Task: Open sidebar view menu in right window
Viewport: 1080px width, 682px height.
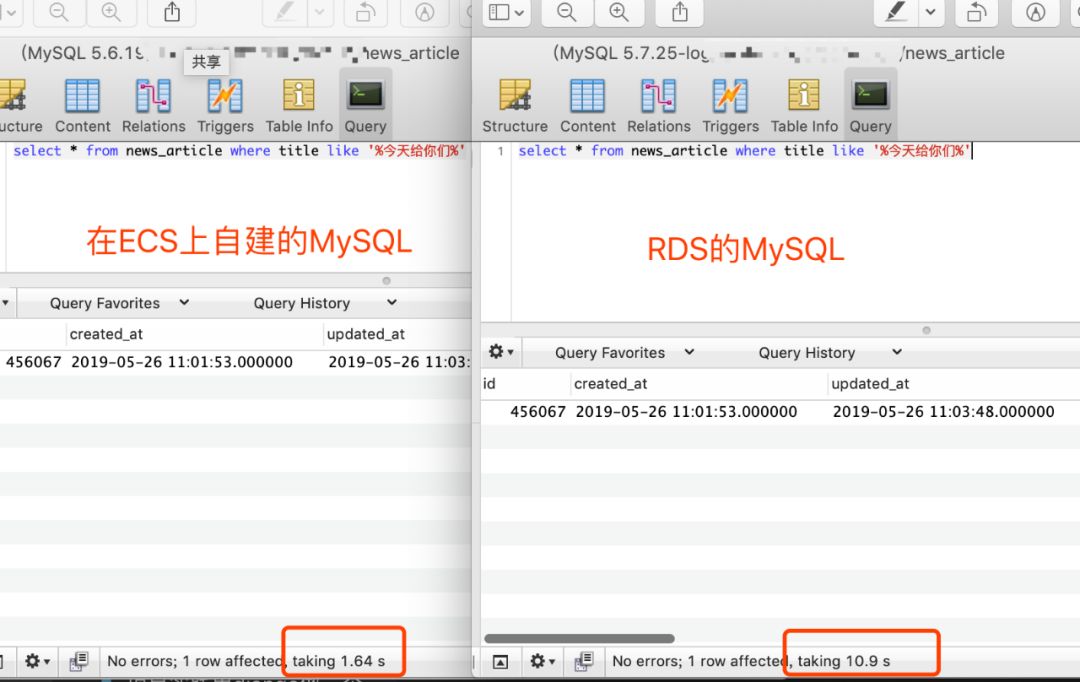Action: point(506,12)
